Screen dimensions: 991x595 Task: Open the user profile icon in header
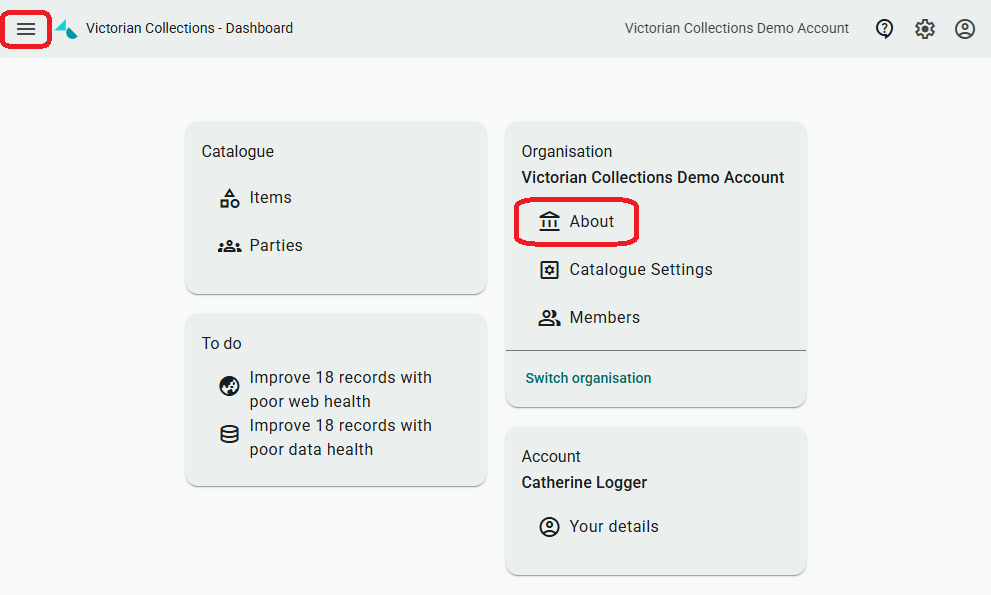coord(964,28)
